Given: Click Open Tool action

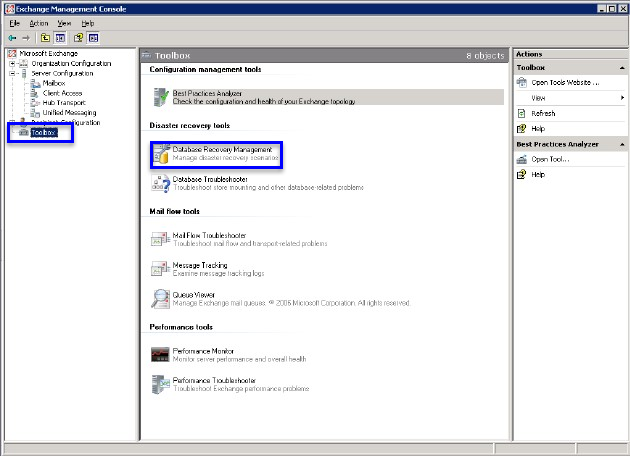Looking at the screenshot, I should pos(550,159).
